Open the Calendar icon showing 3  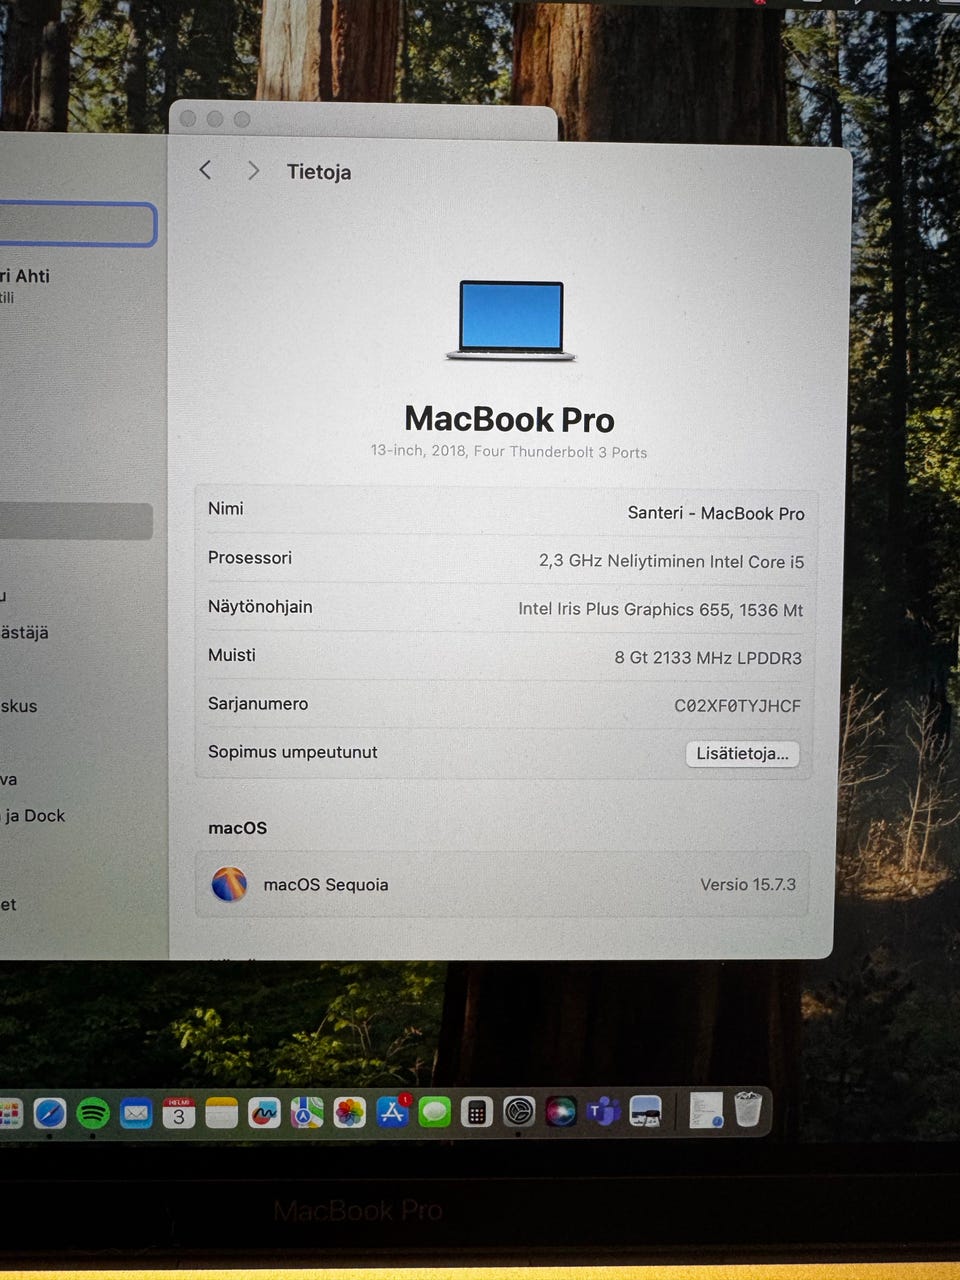178,1113
